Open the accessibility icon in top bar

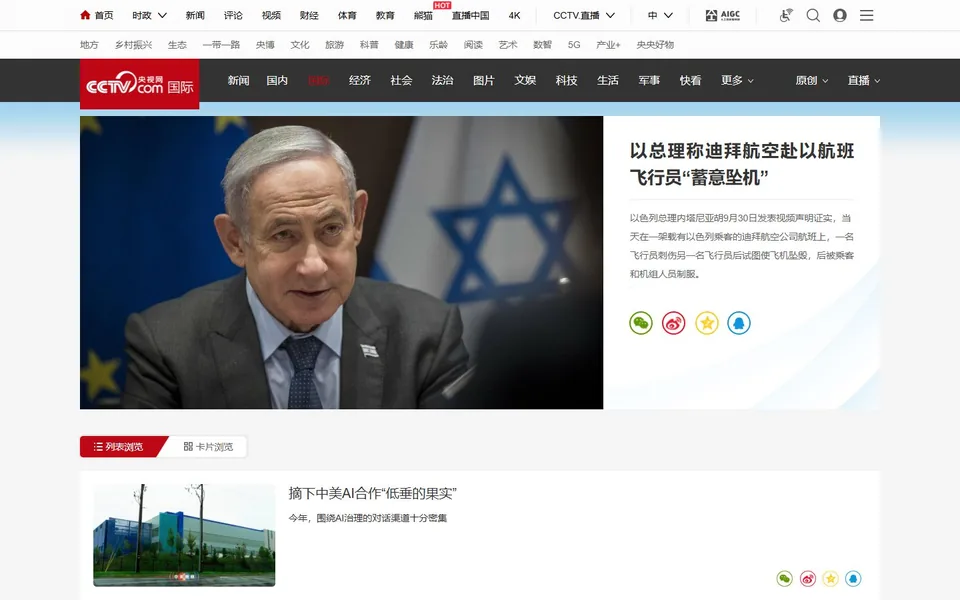click(786, 15)
